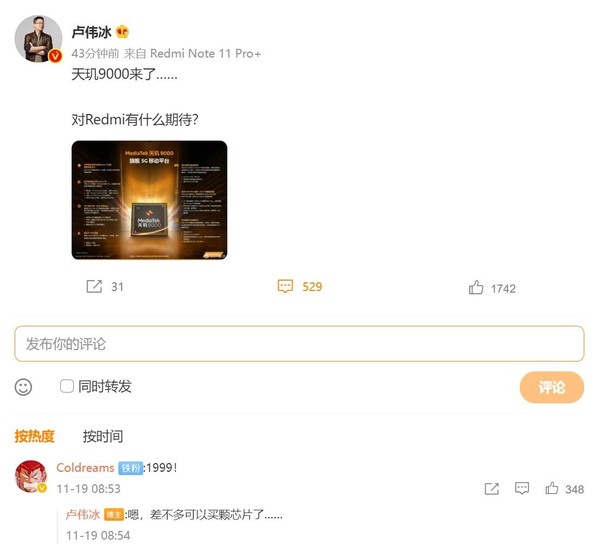Open the emoji picker smiley icon
Image resolution: width=600 pixels, height=544 pixels.
coord(23,387)
